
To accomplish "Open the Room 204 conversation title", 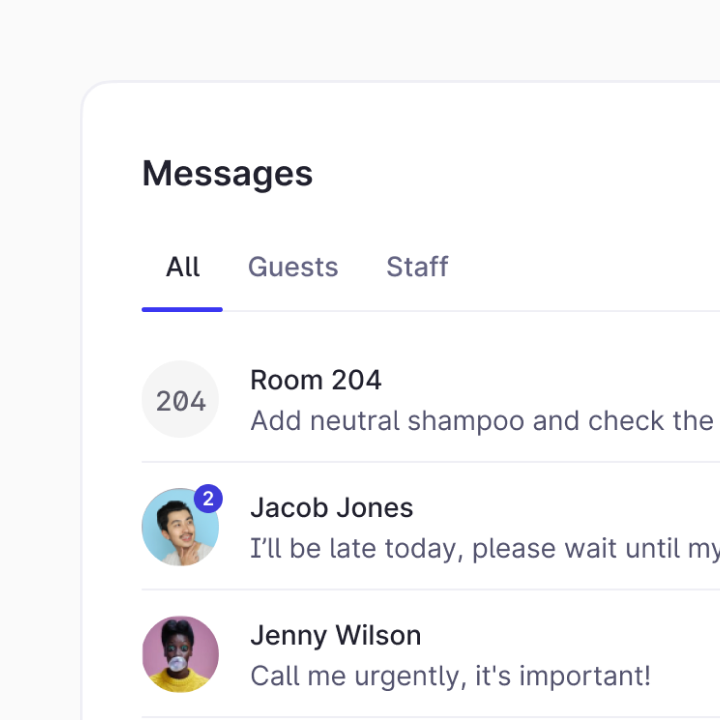I will [315, 380].
